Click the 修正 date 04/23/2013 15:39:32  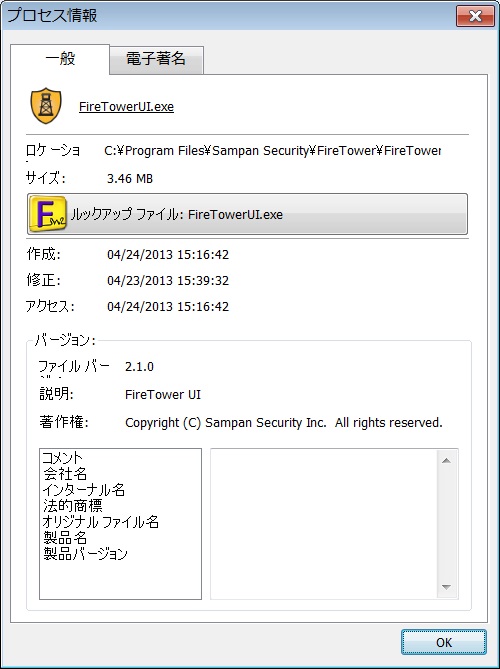(x=168, y=281)
